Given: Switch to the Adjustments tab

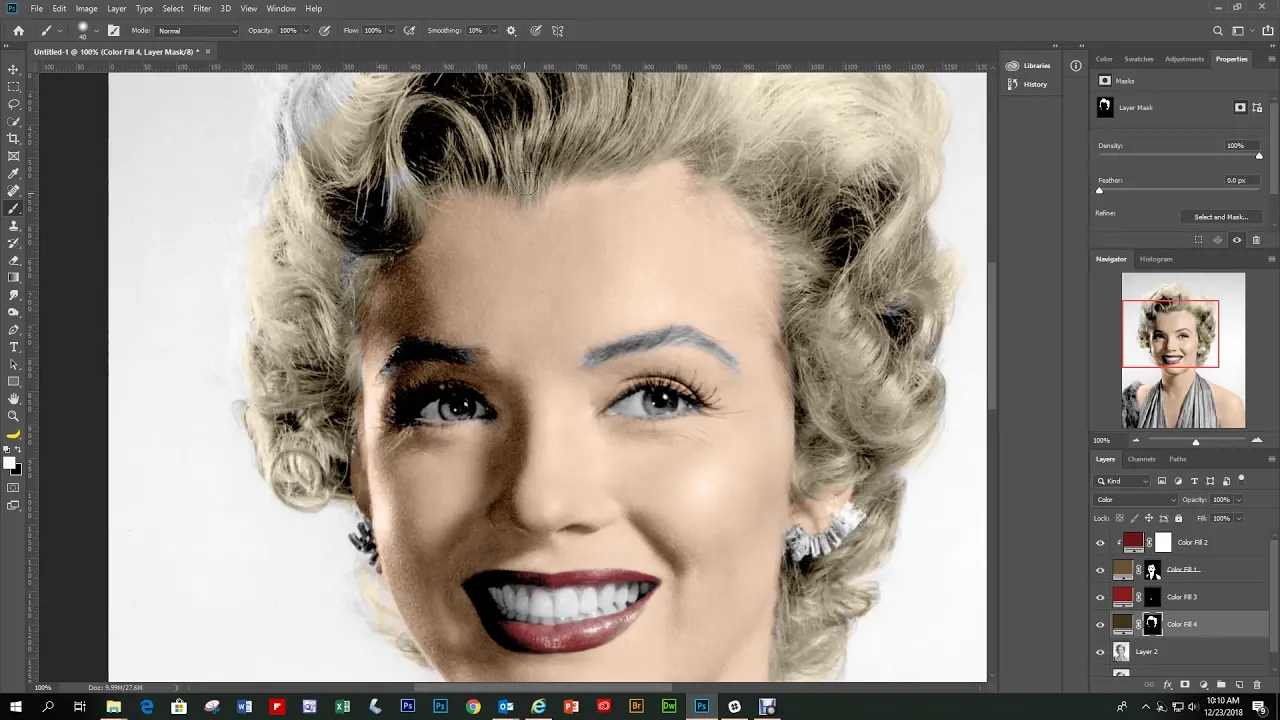Looking at the screenshot, I should (x=1184, y=59).
